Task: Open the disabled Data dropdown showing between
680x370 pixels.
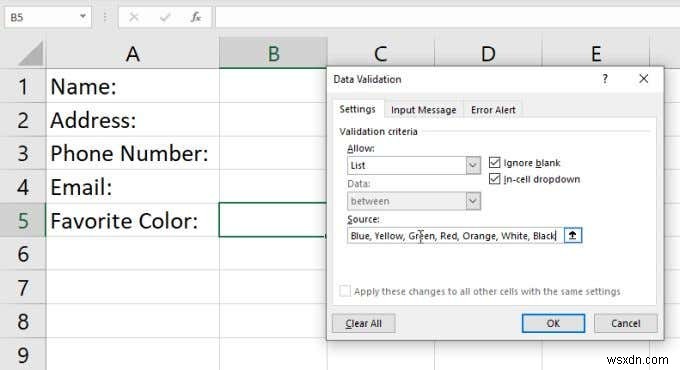Action: pos(414,201)
